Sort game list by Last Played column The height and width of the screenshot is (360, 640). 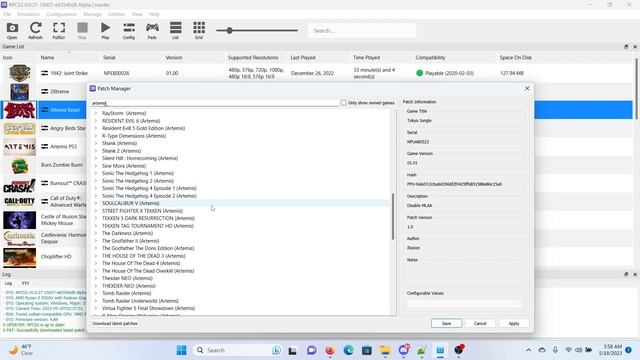pos(303,58)
